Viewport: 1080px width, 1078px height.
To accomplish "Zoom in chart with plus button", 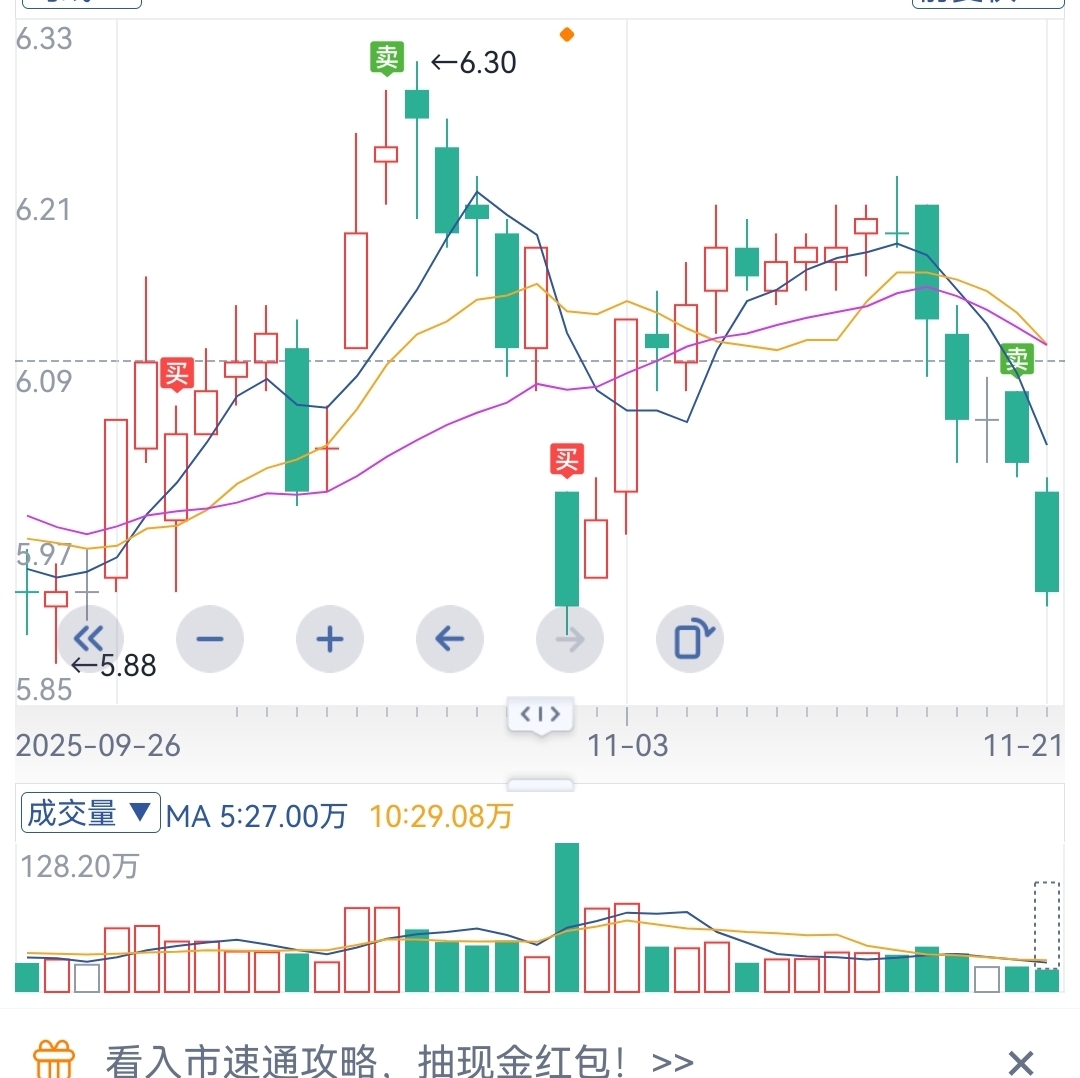I will [x=330, y=639].
